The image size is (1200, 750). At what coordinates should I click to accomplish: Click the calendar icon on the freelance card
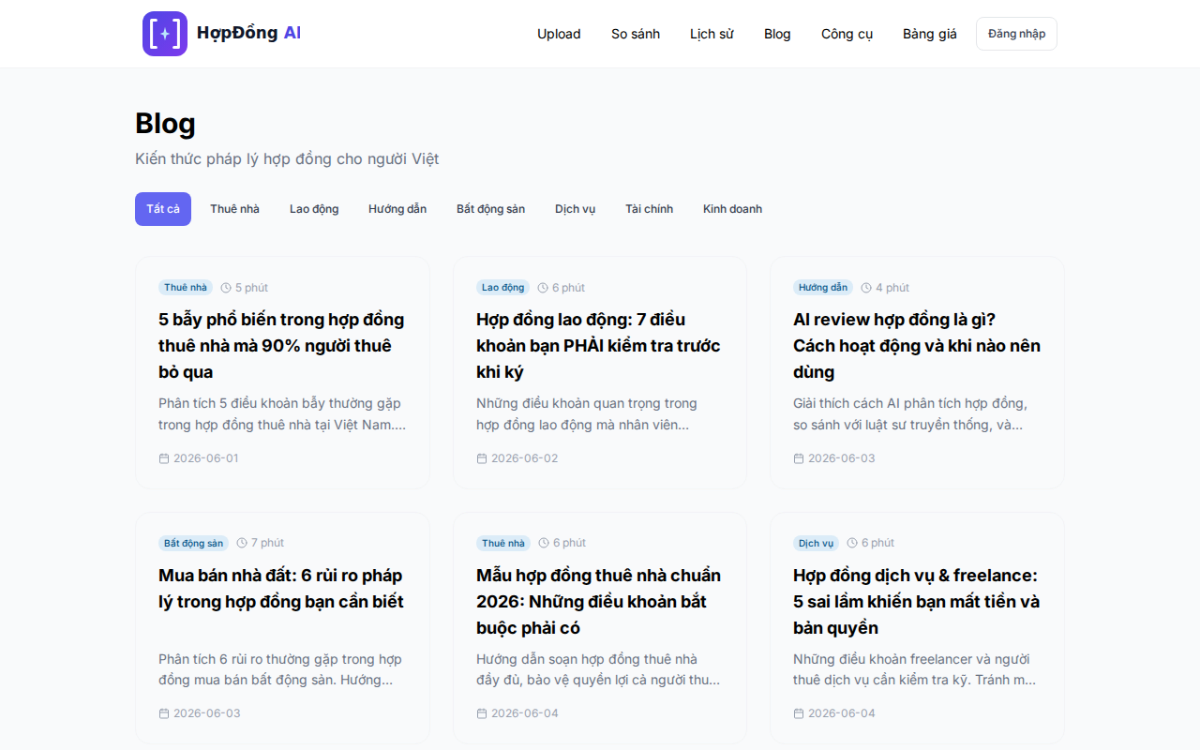(798, 714)
